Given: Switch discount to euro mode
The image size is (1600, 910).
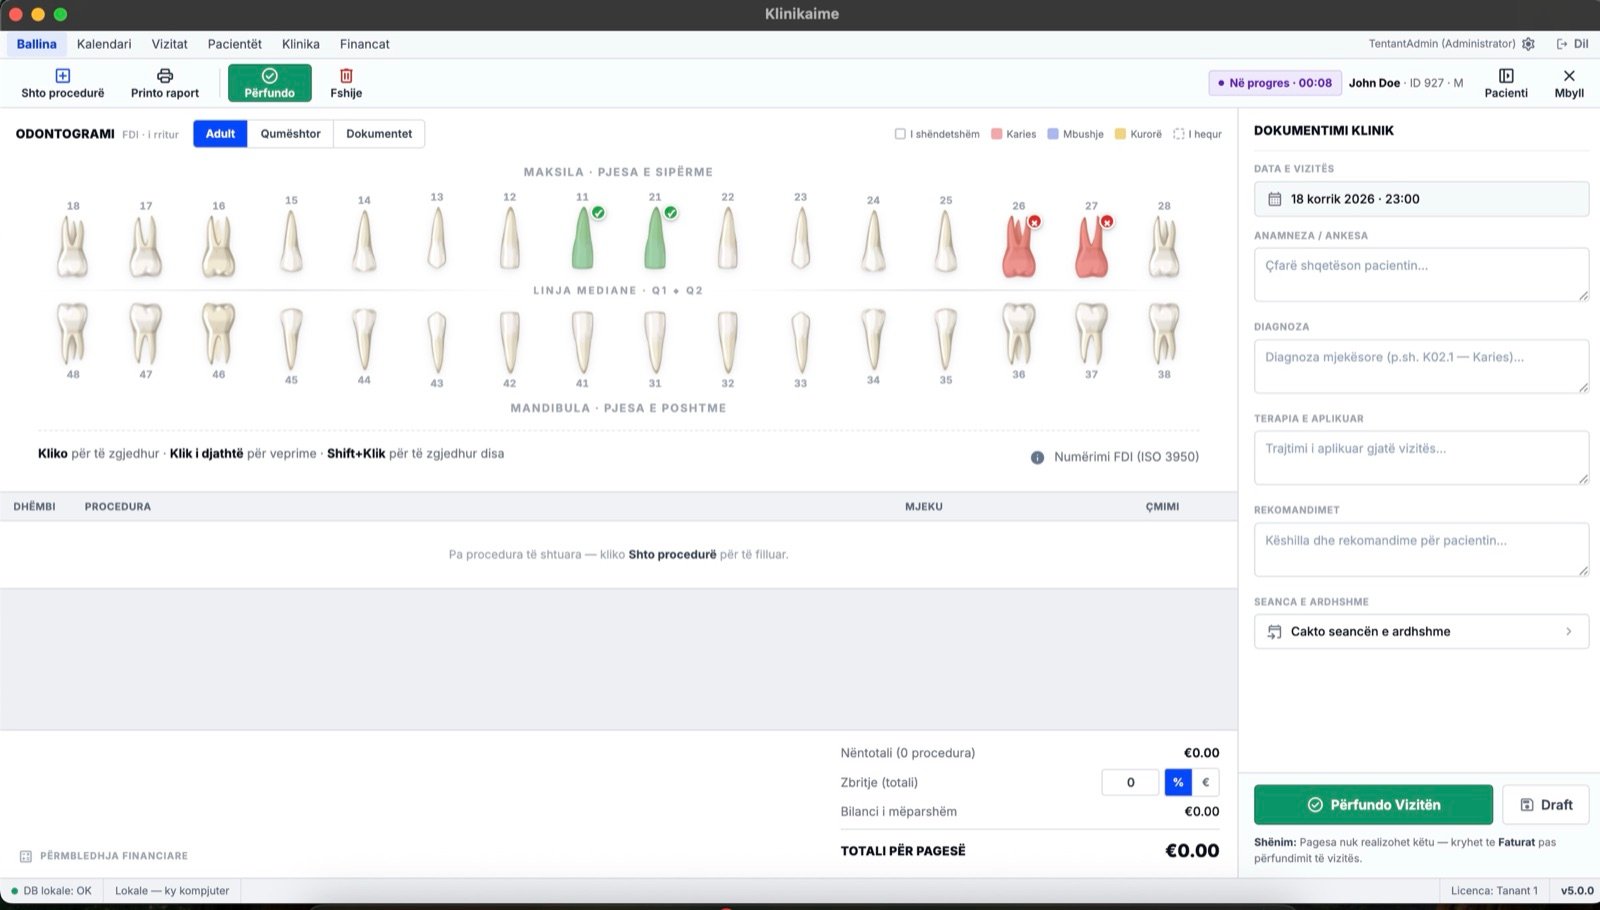Looking at the screenshot, I should (x=1205, y=782).
